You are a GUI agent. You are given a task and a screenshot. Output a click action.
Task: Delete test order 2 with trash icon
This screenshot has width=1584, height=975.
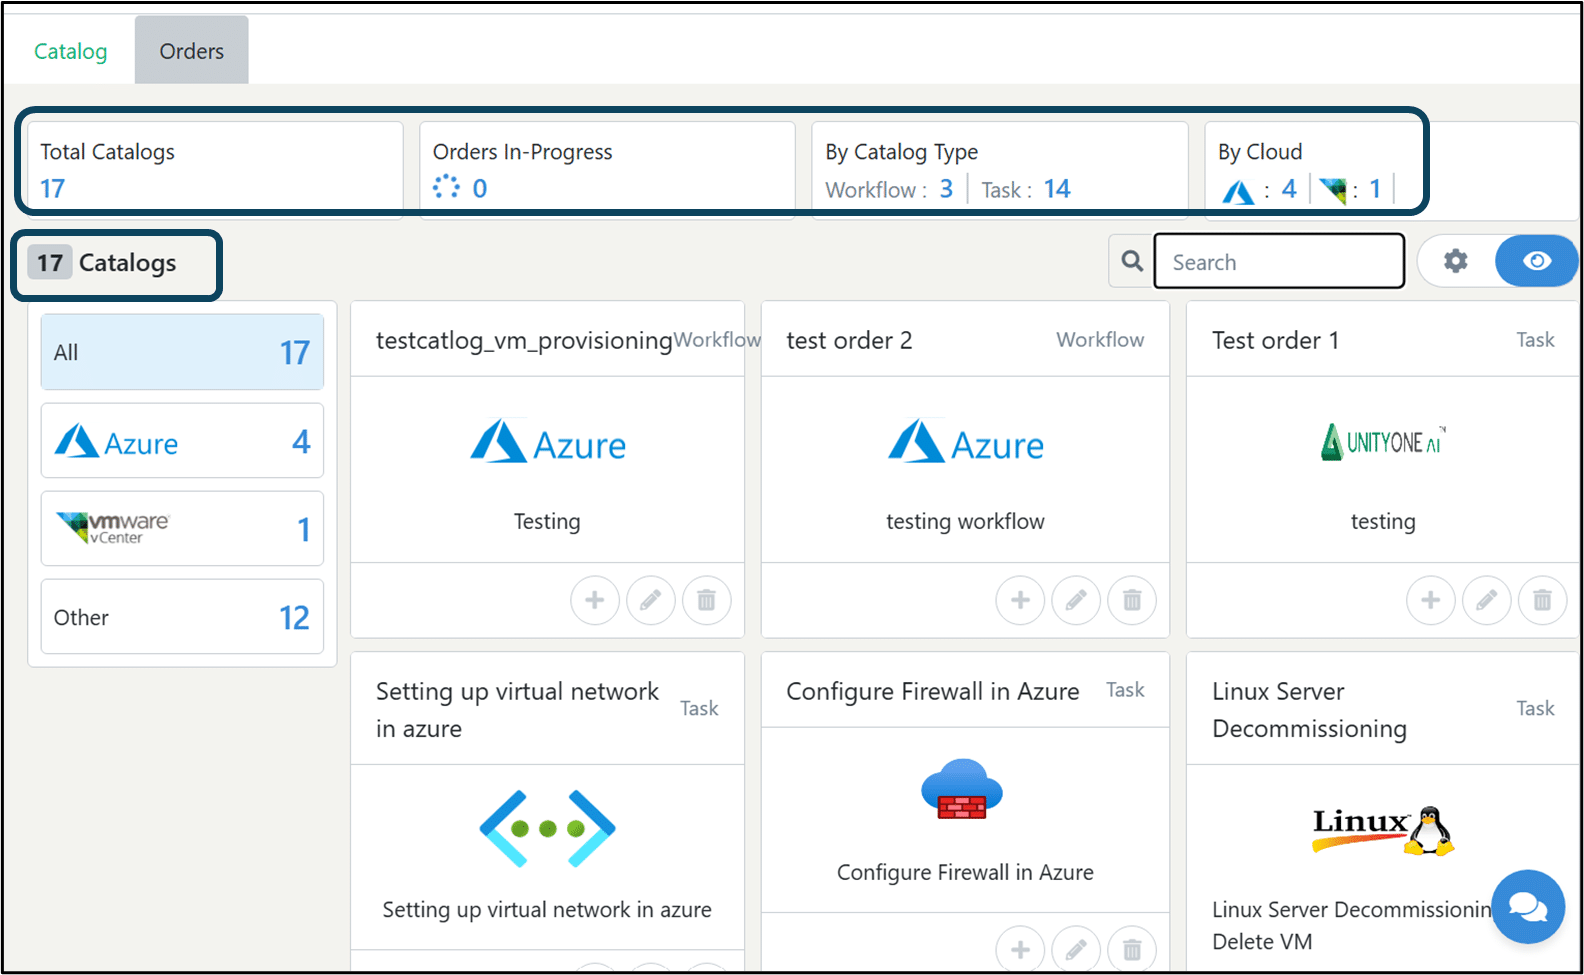coord(1132,600)
